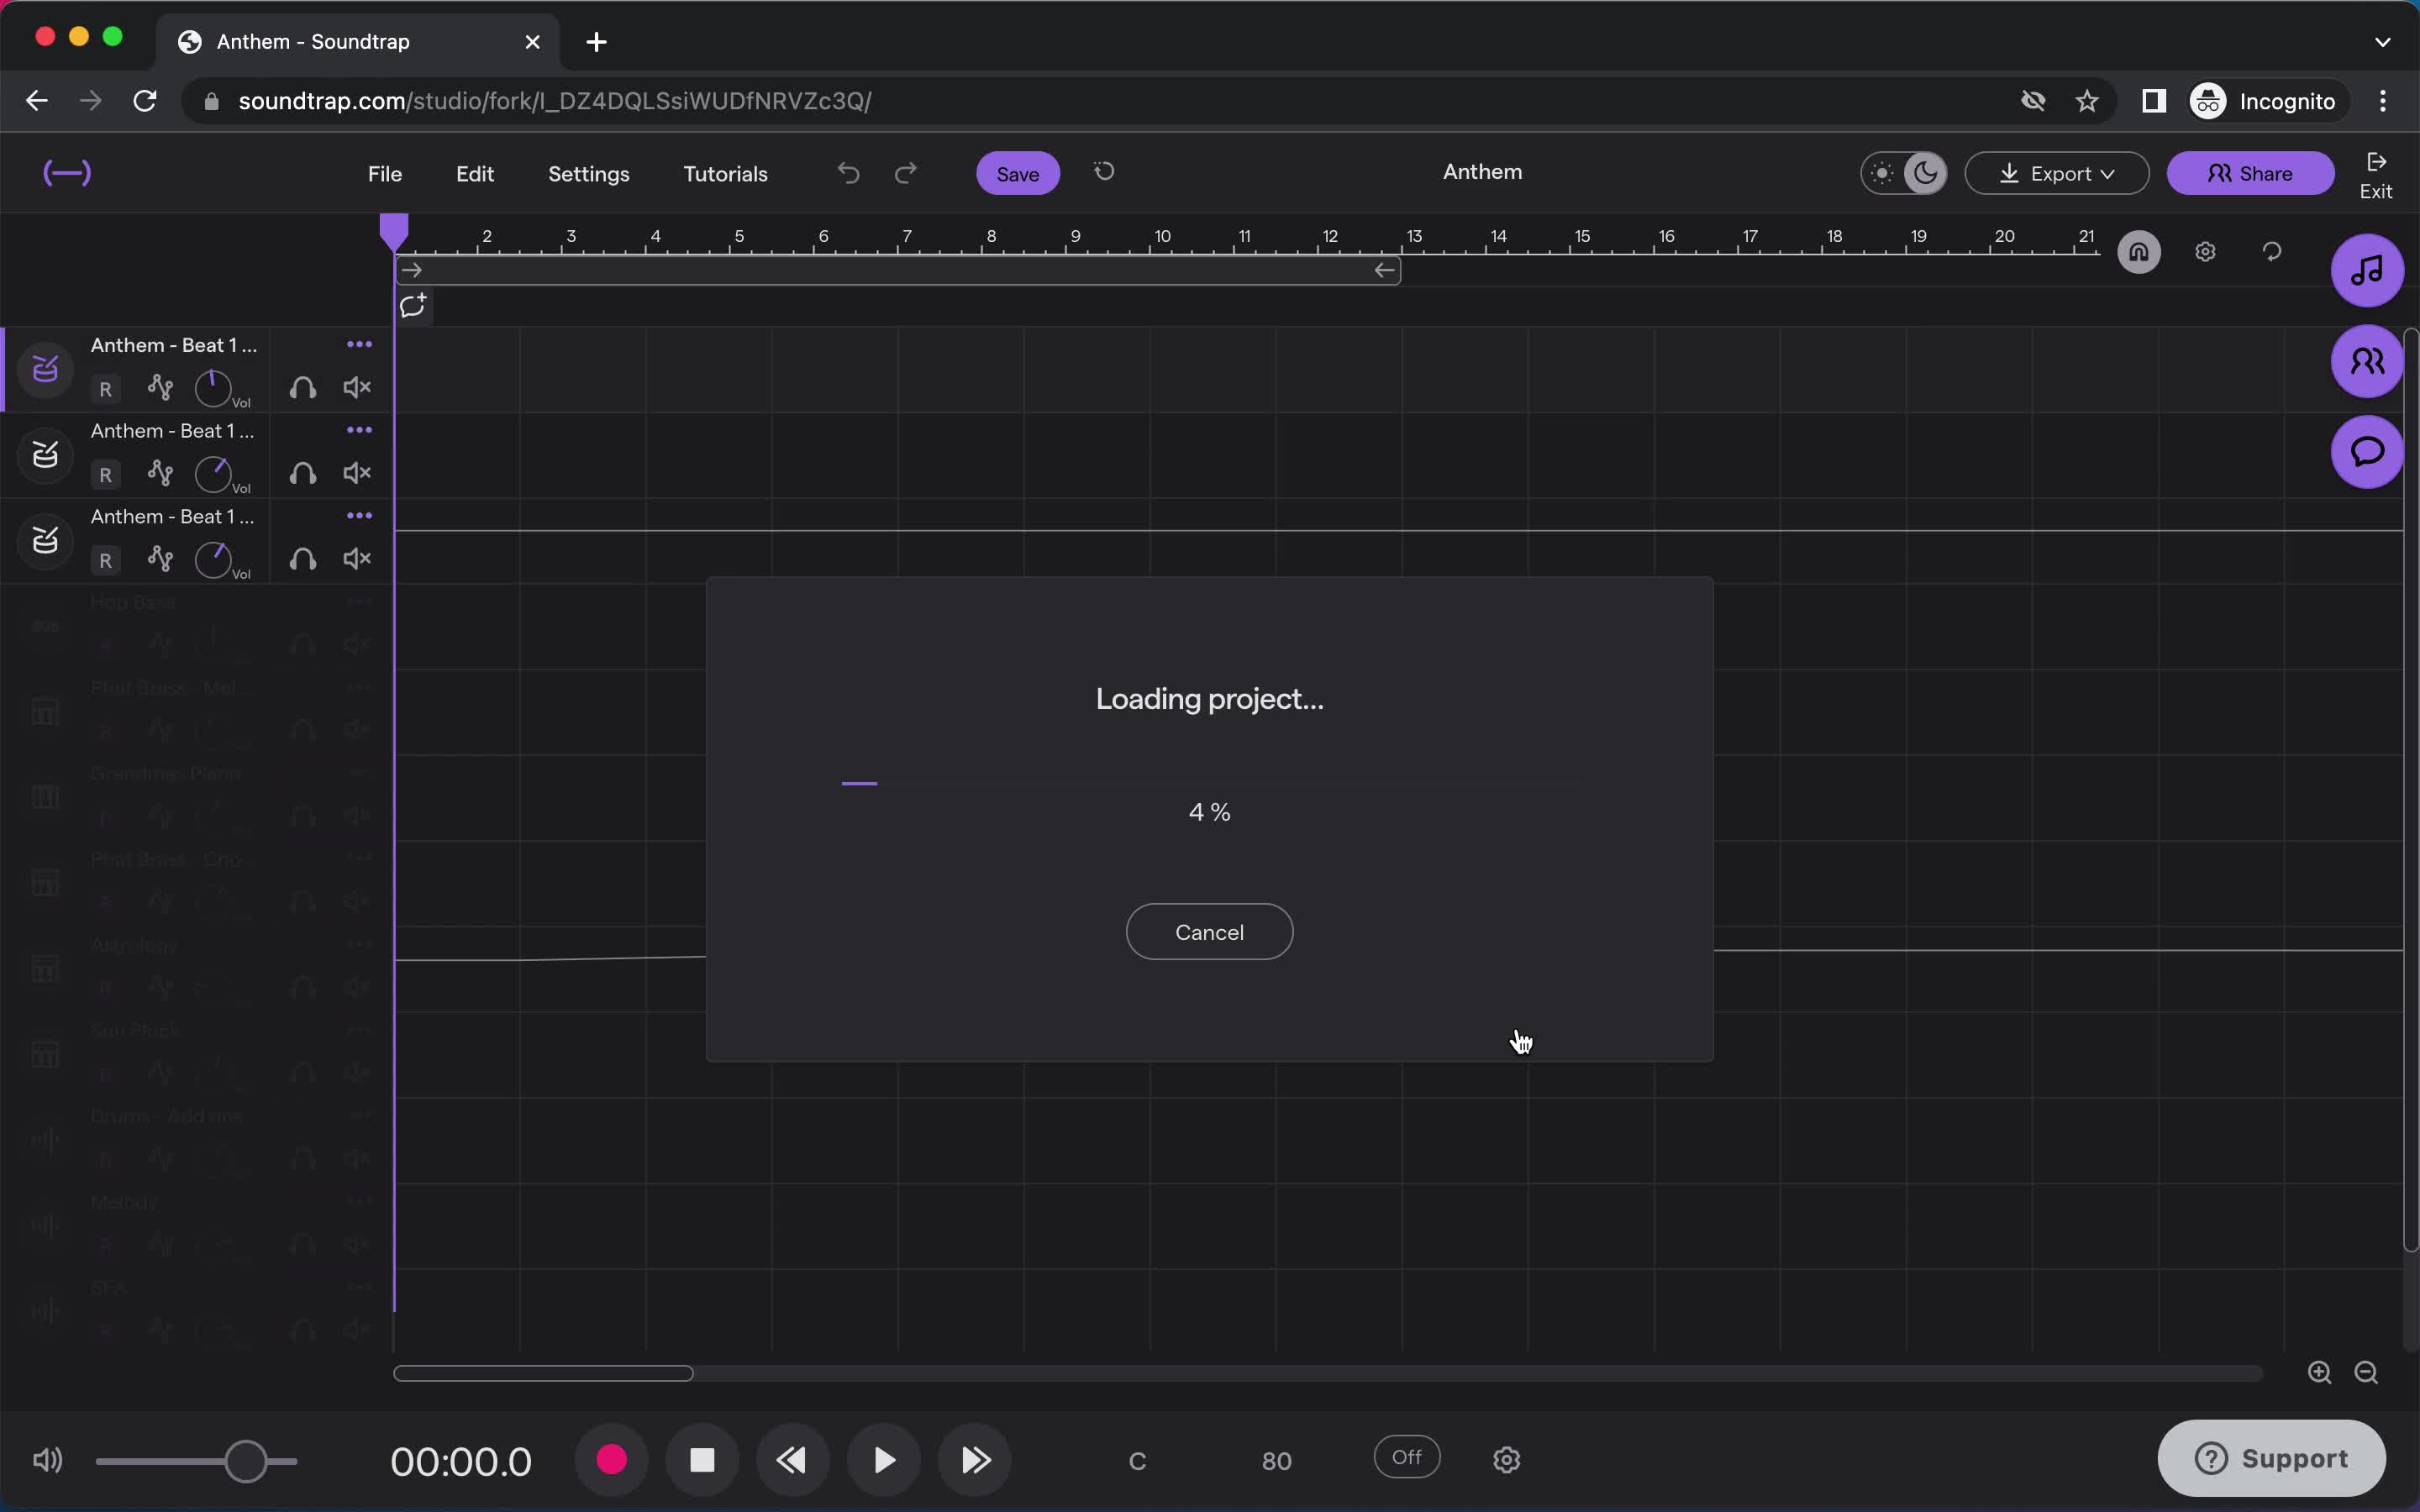
Task: Open the Edit menu
Action: coord(475,174)
